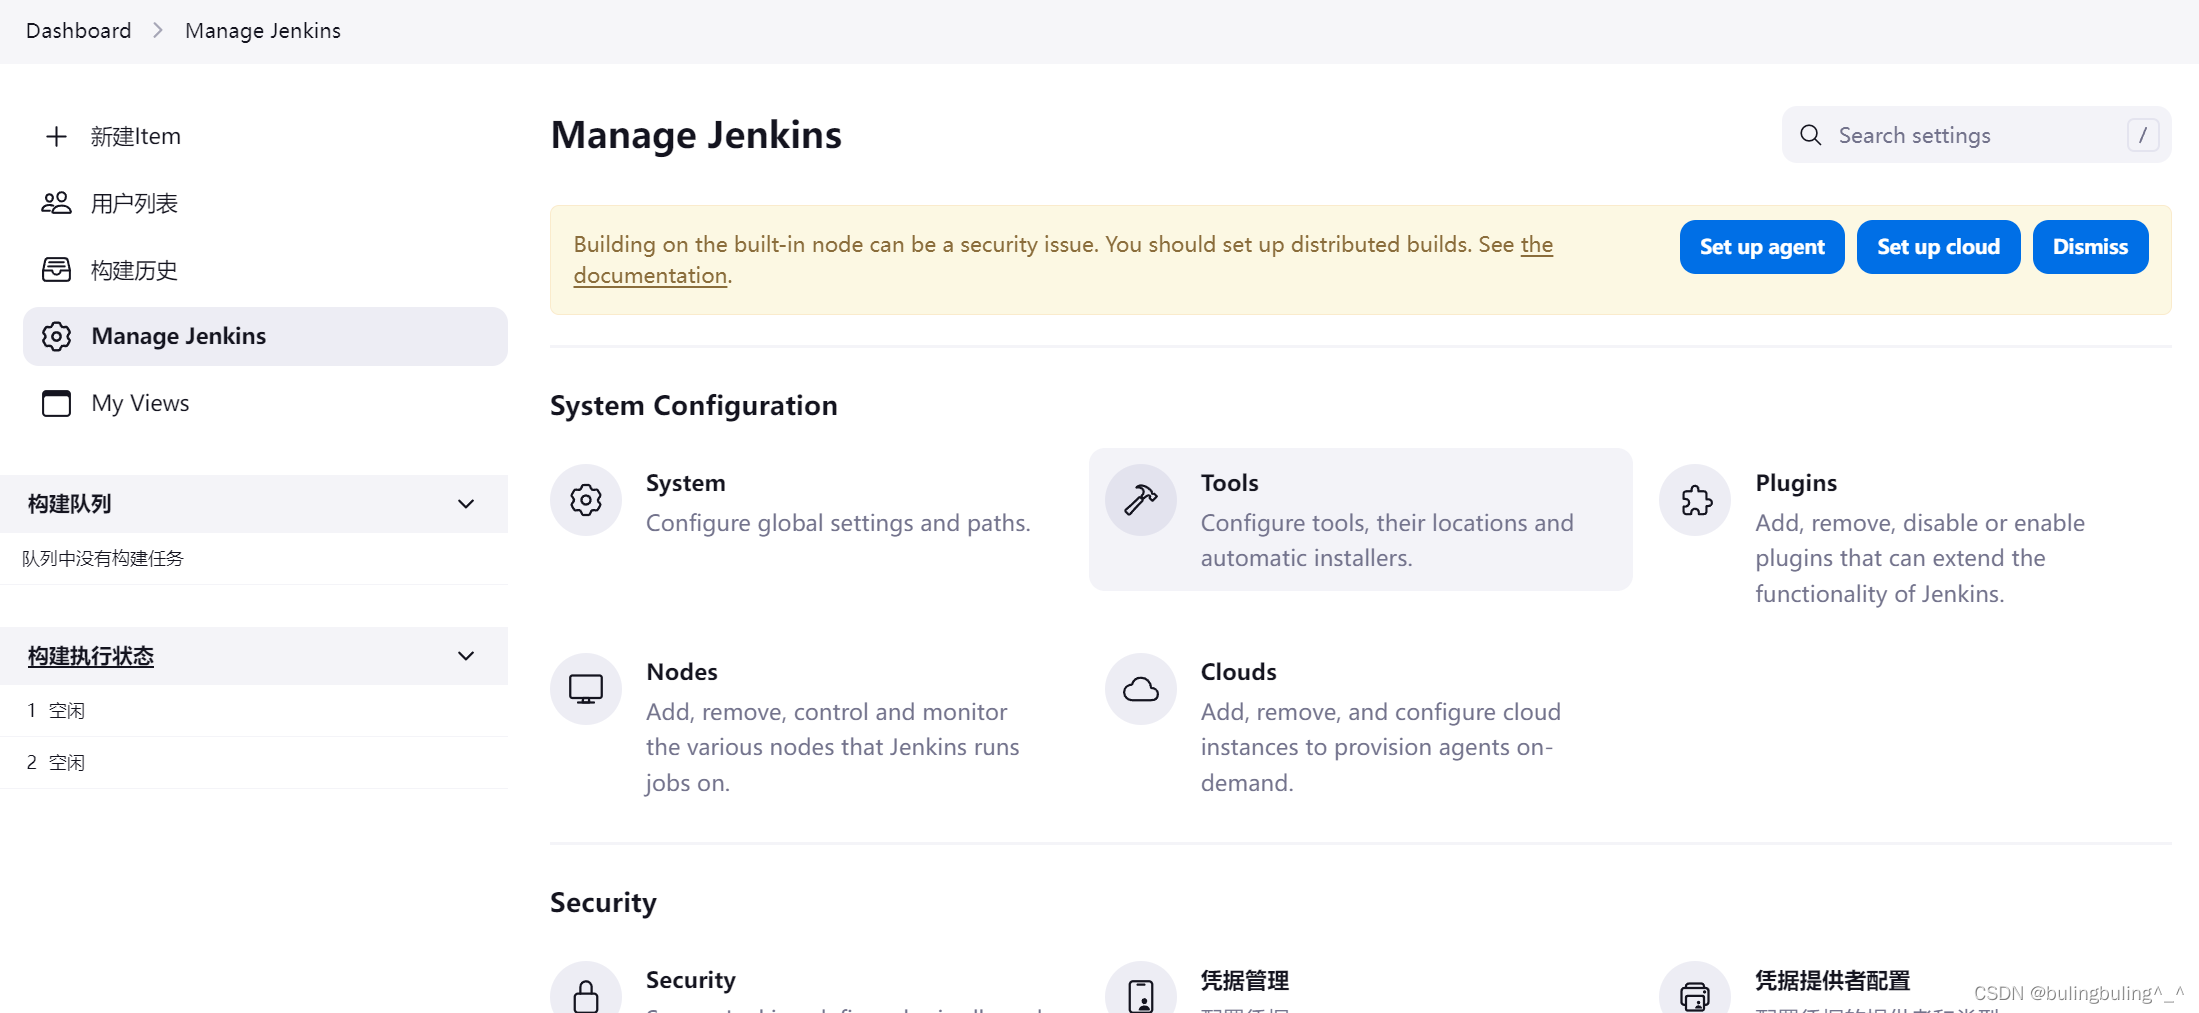Click the System gear icon
The height and width of the screenshot is (1013, 2199).
tap(586, 500)
